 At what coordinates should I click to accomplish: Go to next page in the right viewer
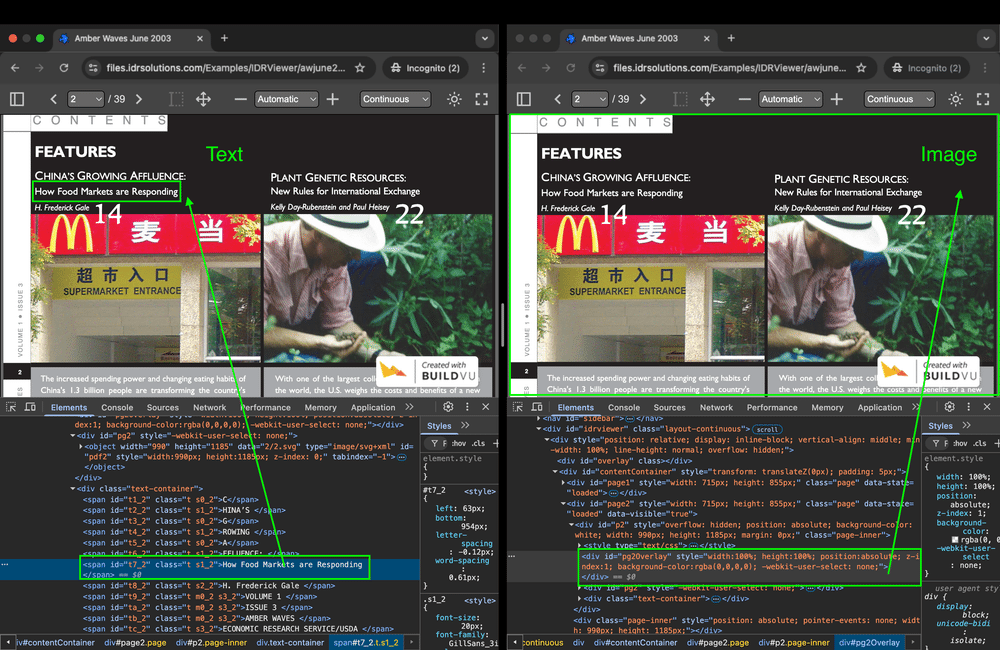[x=643, y=99]
